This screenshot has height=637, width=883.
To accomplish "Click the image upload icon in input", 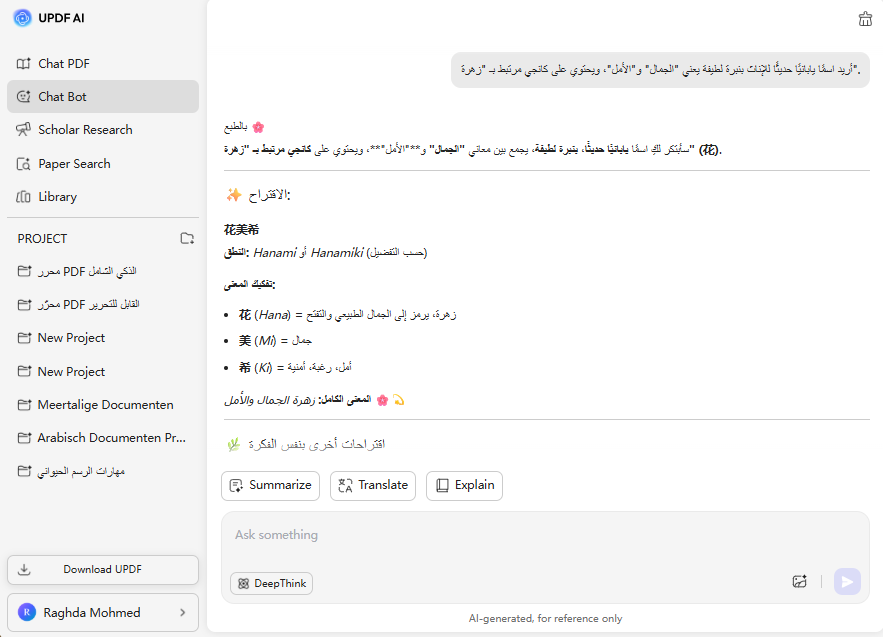I will (x=799, y=581).
